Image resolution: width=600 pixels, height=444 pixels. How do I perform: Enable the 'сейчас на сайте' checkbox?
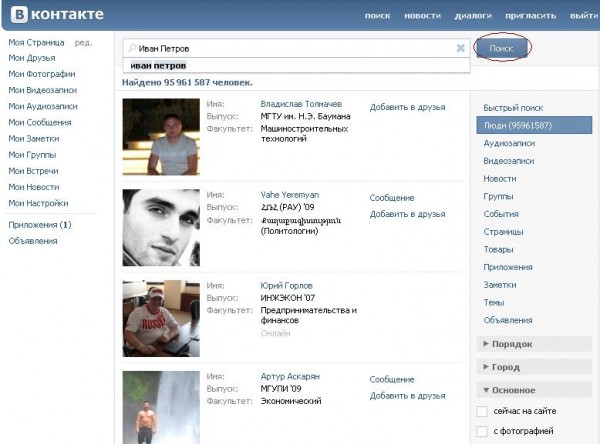pos(482,411)
